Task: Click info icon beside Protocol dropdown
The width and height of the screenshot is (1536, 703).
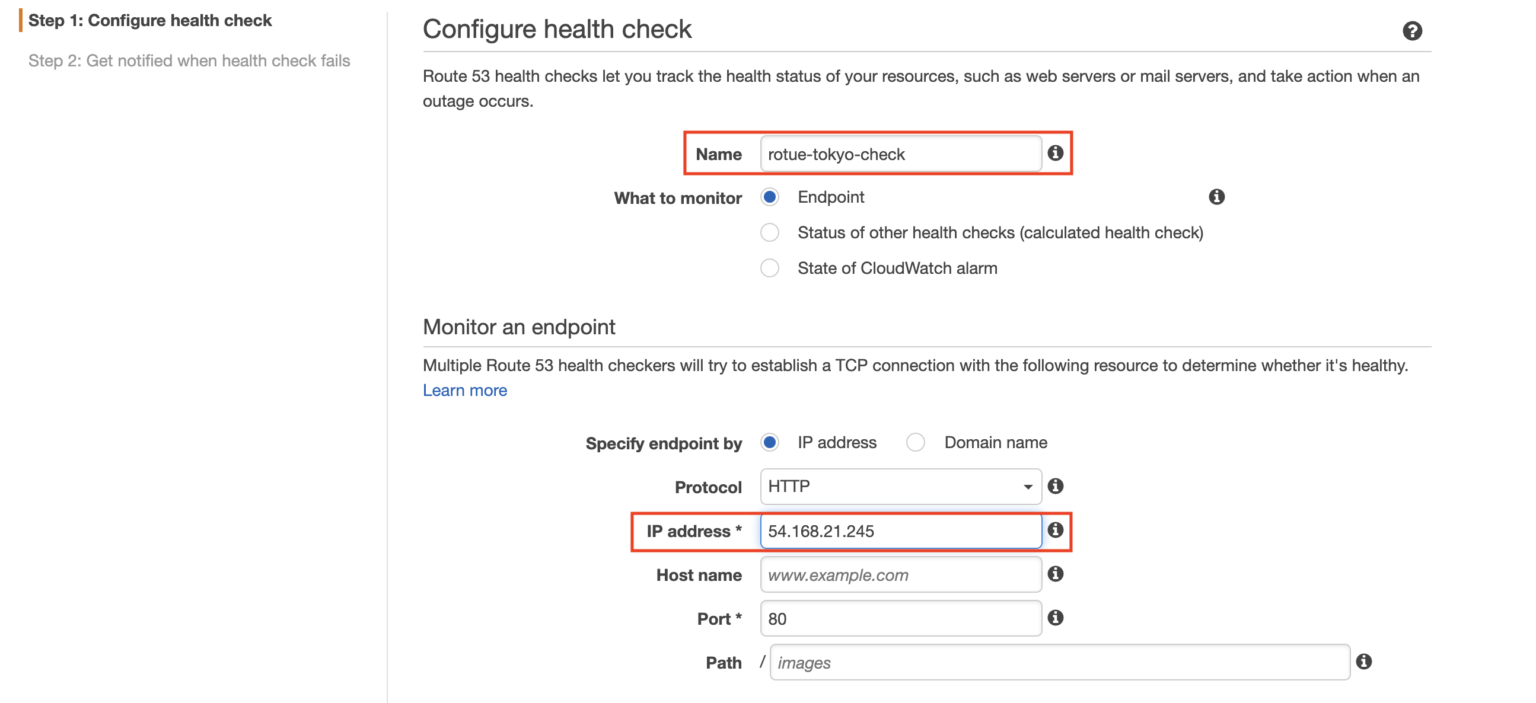Action: click(1055, 486)
